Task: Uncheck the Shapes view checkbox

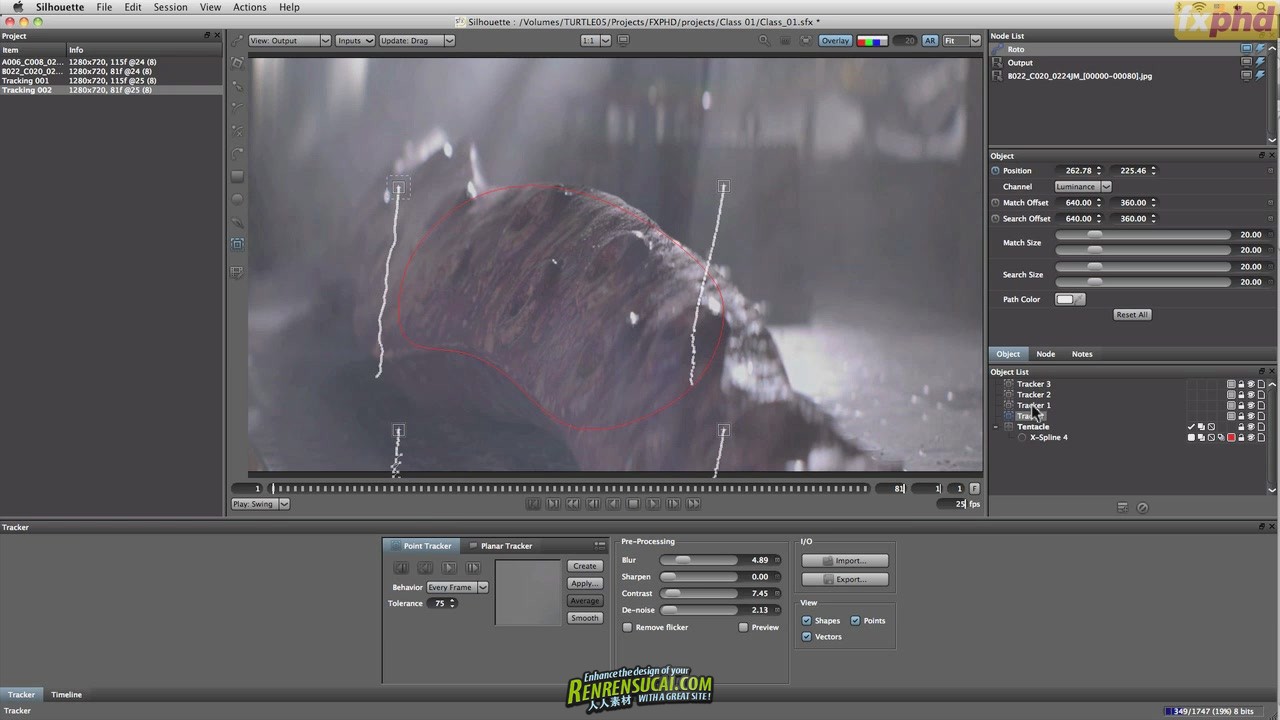Action: coord(807,620)
